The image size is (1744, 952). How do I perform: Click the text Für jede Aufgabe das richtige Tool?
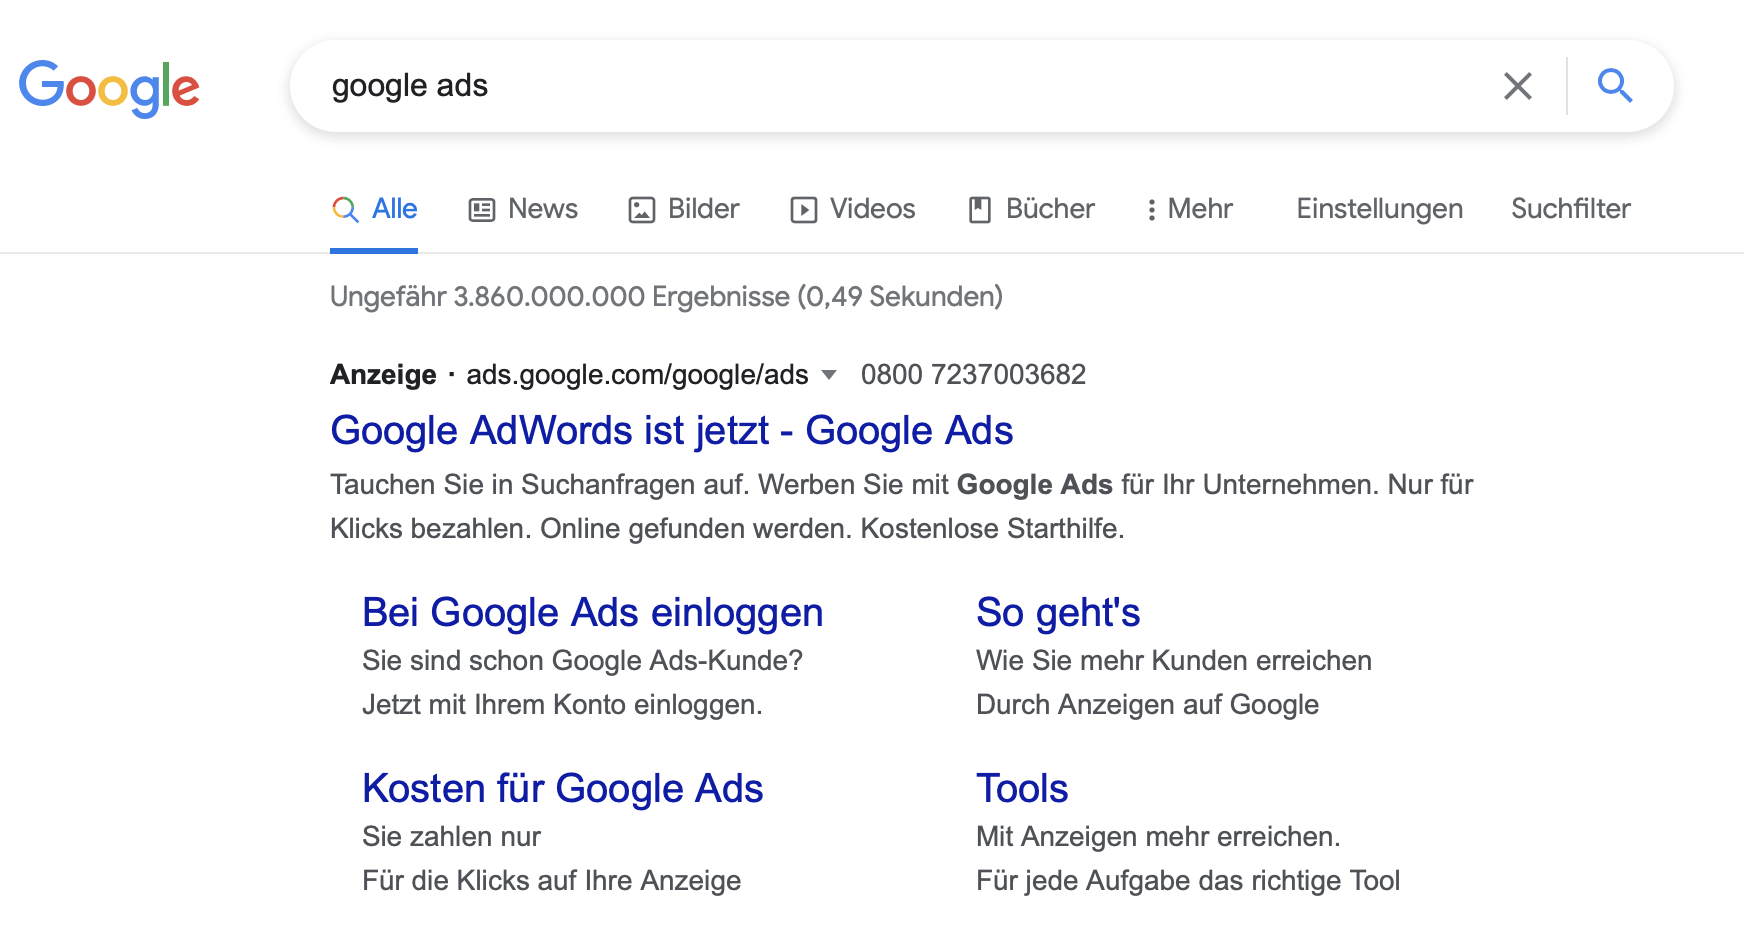pos(1187,880)
